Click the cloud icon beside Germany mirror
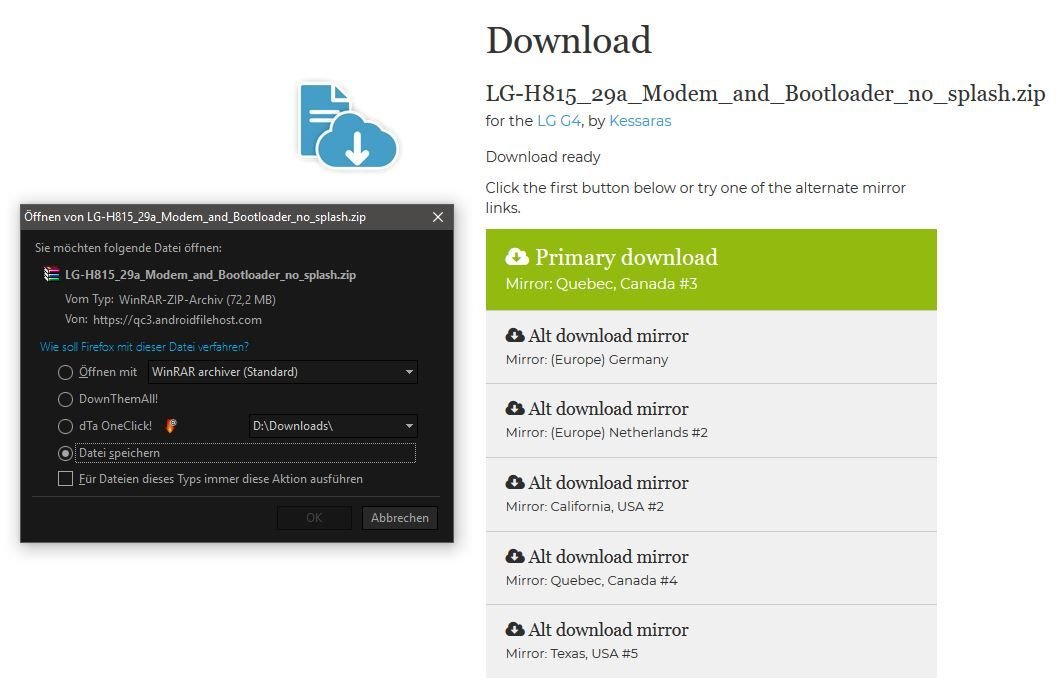 [515, 335]
